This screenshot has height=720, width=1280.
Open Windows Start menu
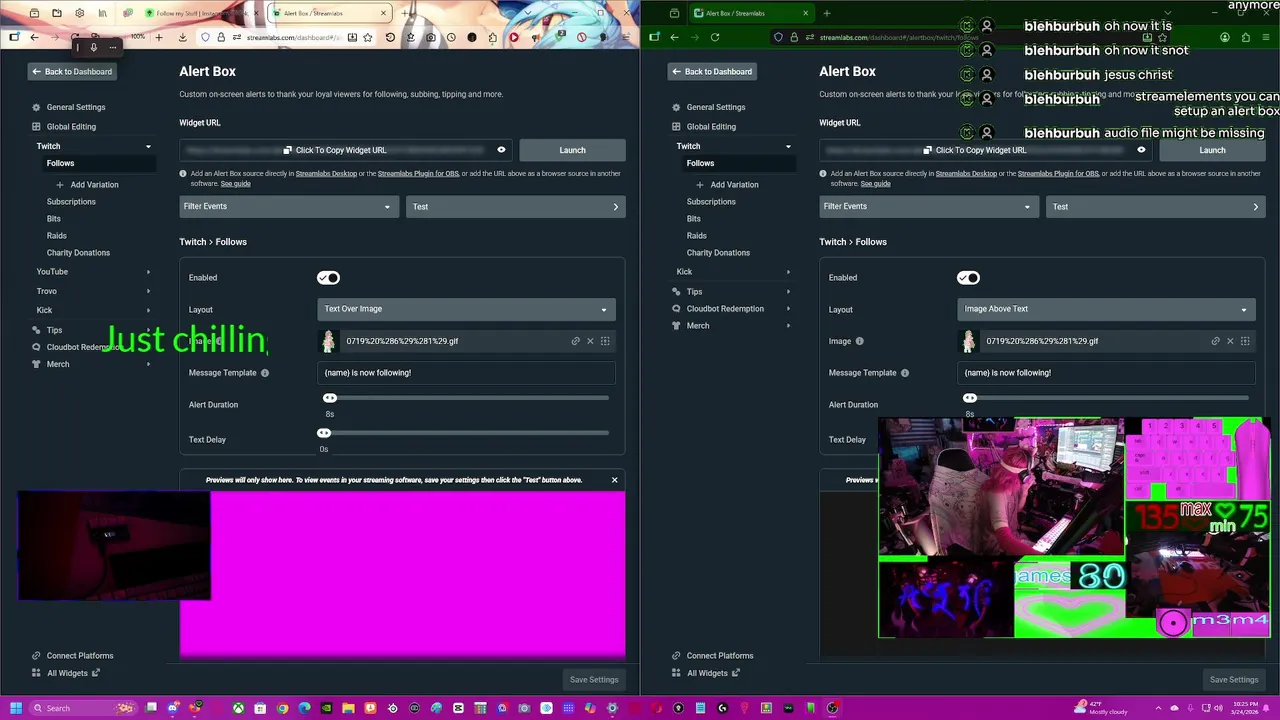pos(15,708)
